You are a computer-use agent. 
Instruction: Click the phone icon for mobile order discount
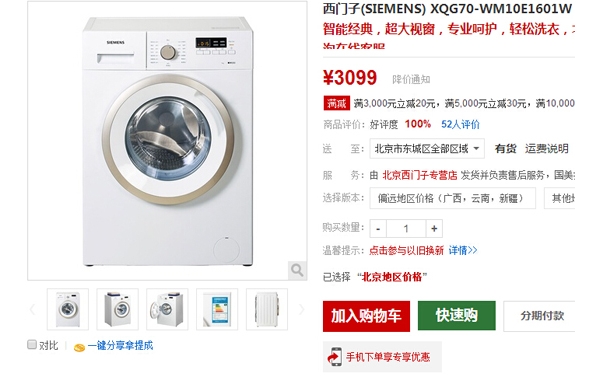click(334, 357)
